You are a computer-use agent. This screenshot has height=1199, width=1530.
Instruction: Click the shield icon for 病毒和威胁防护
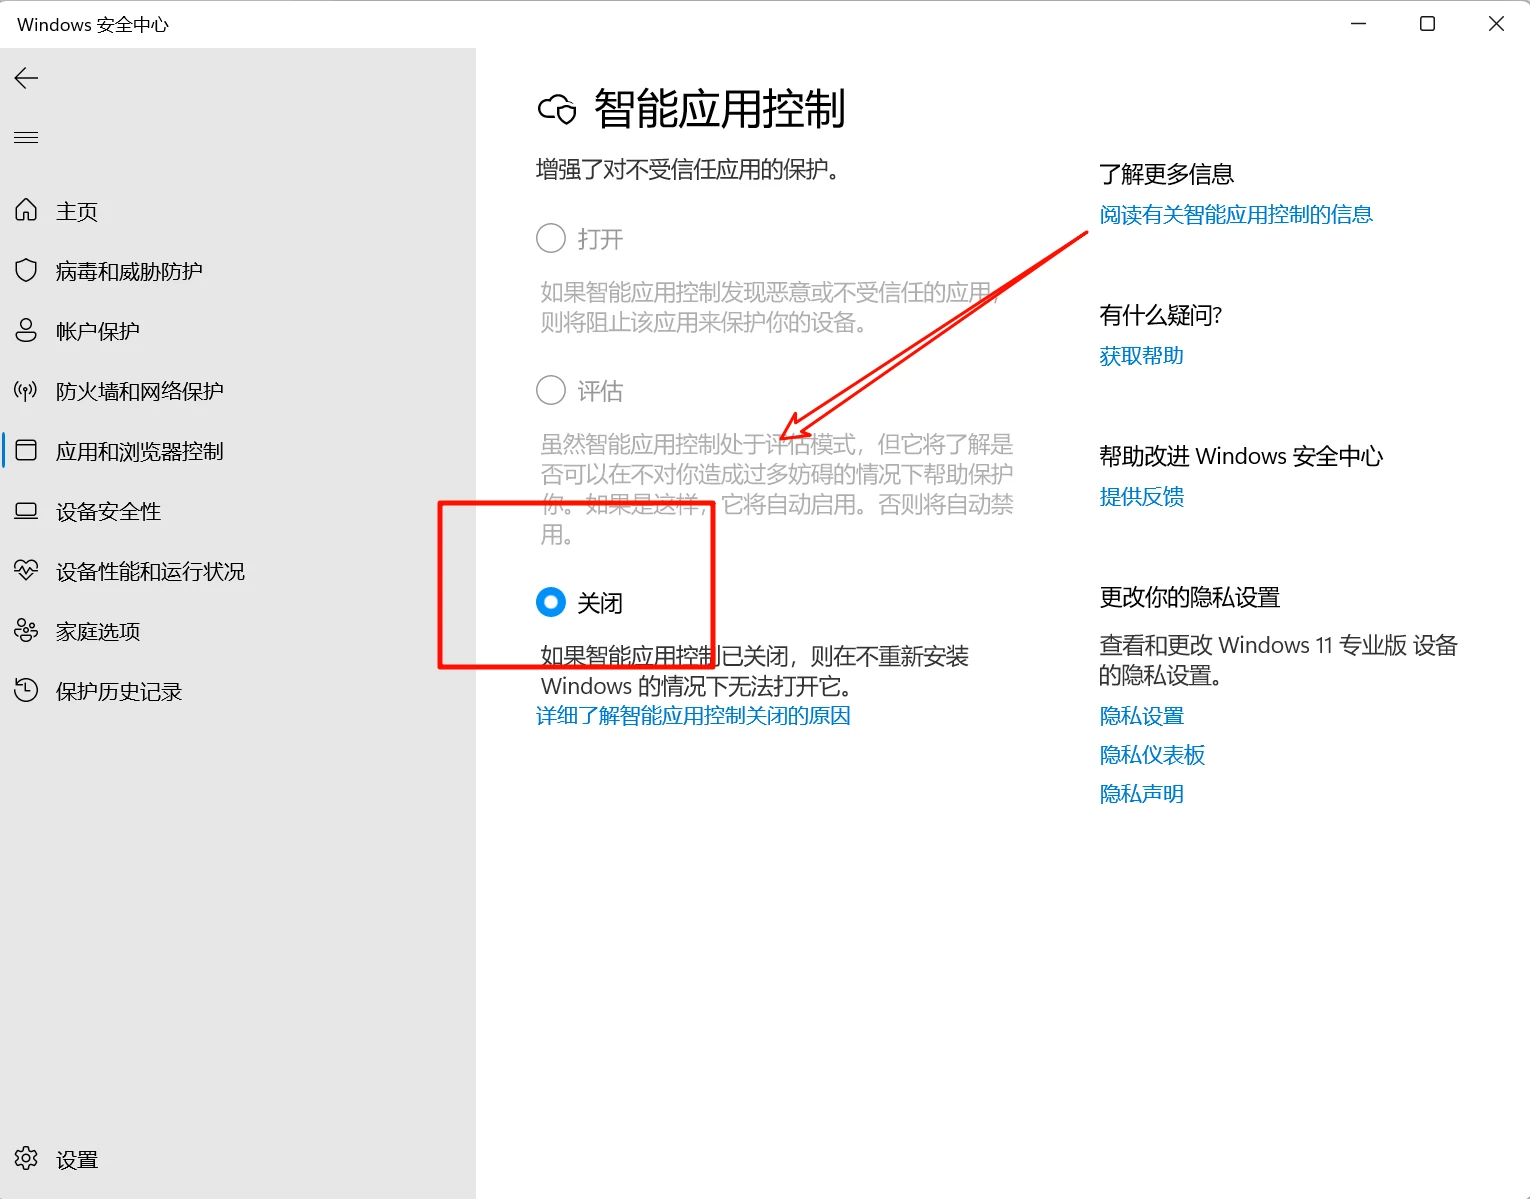pyautogui.click(x=27, y=271)
